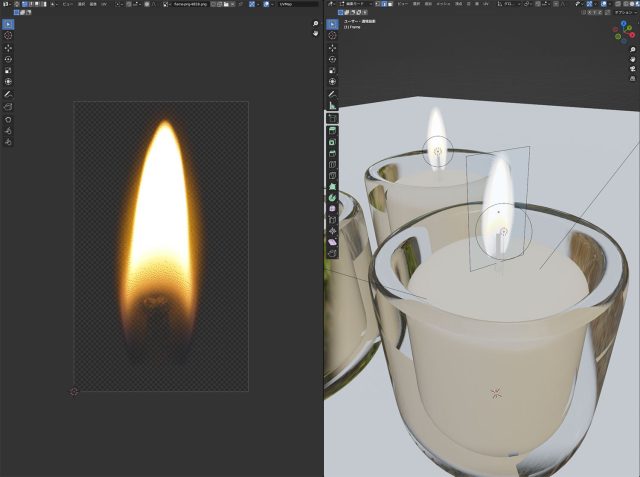Select the Poly Build tool
This screenshot has width=640, height=477.
(x=332, y=186)
